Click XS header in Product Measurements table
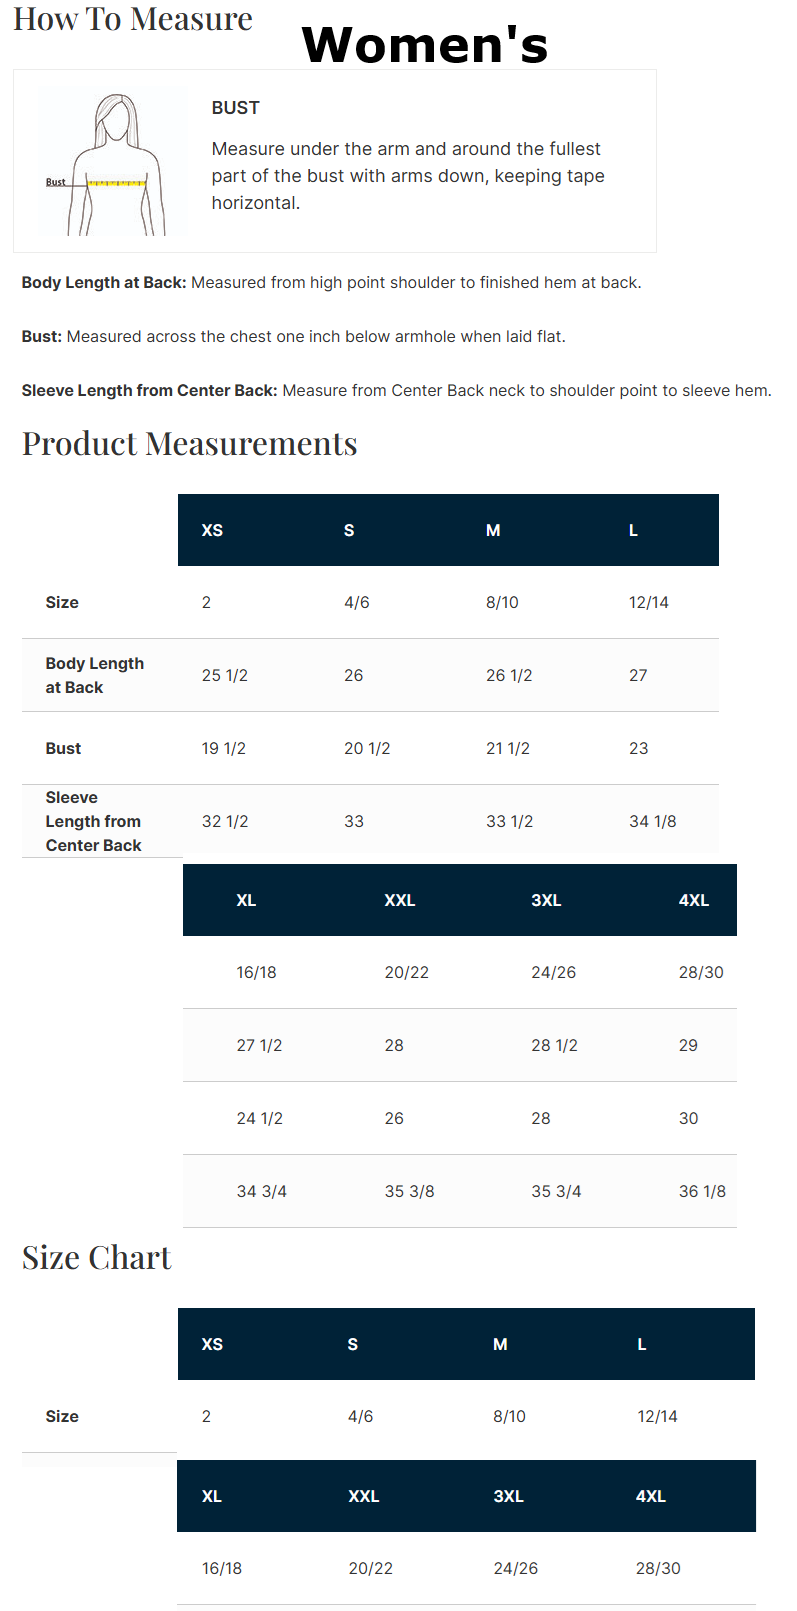The height and width of the screenshot is (1611, 797). pos(212,530)
